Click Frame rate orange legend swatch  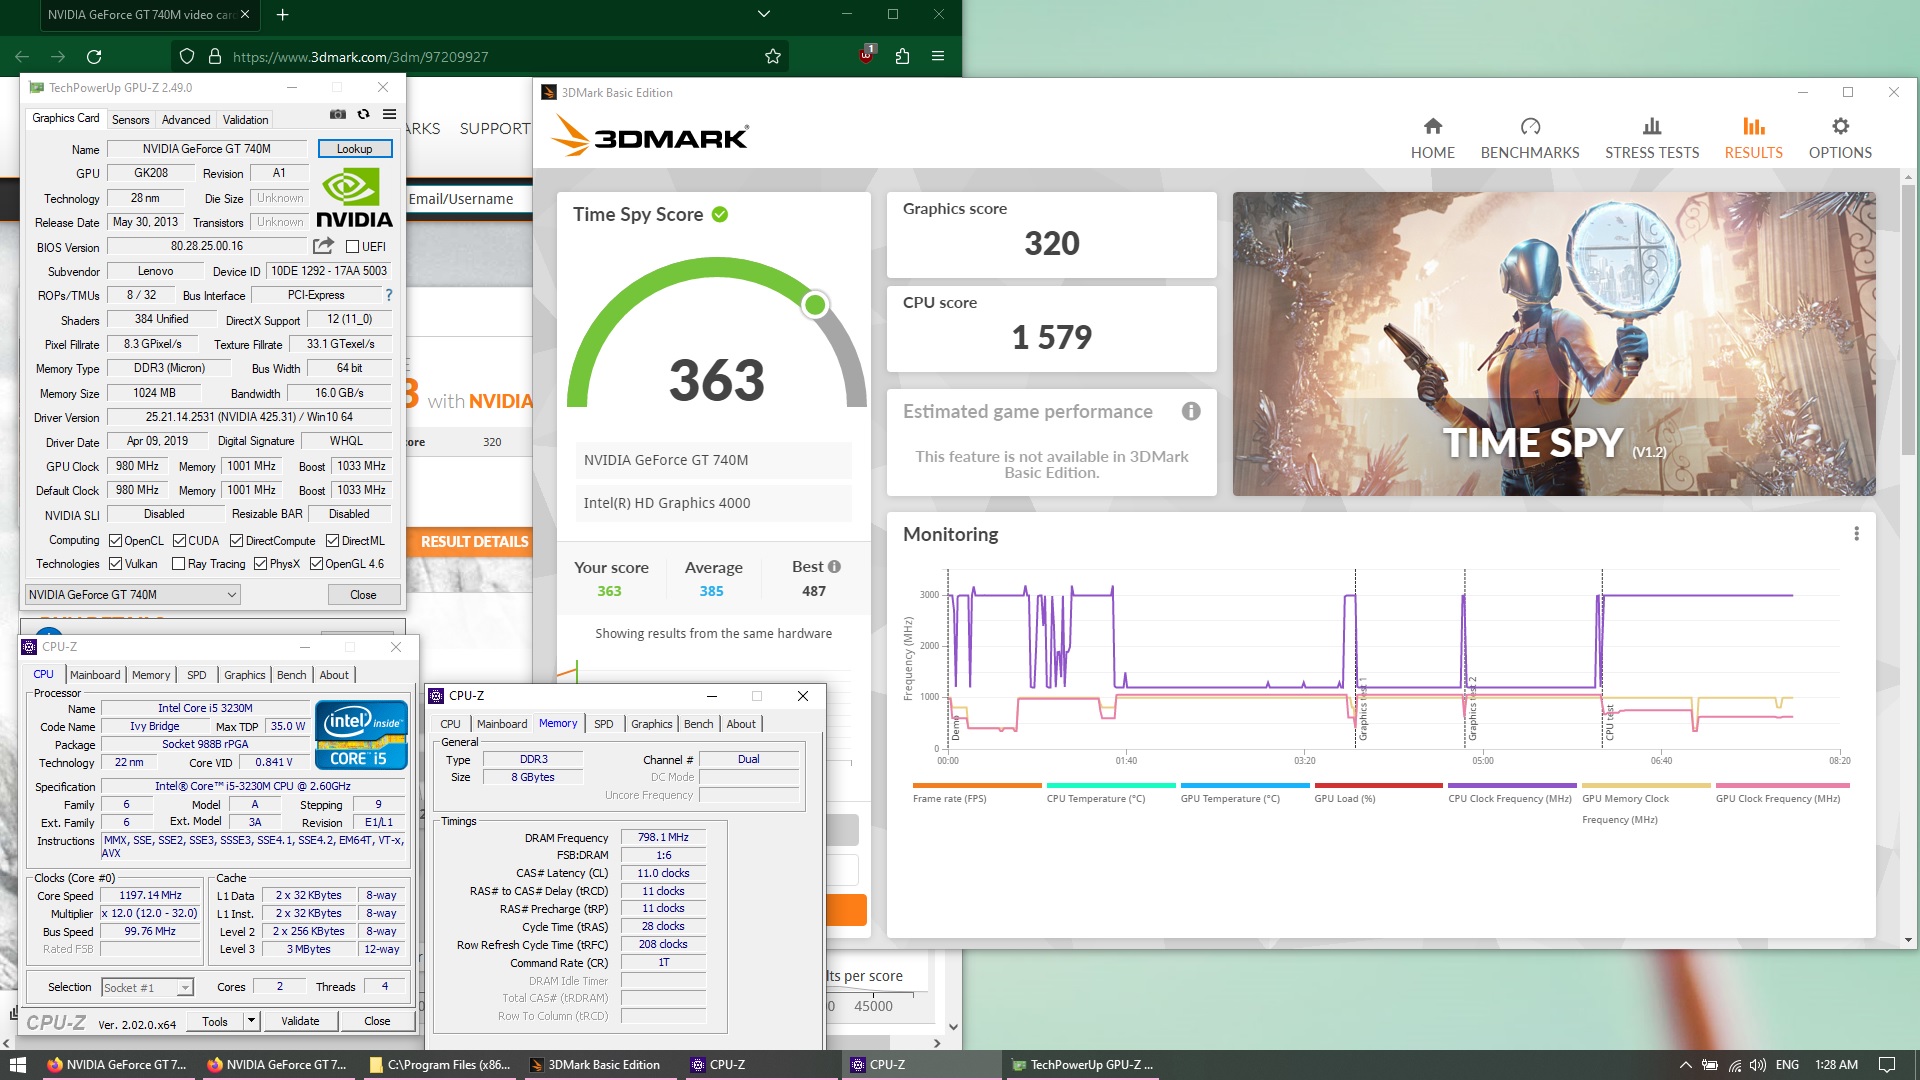(x=977, y=786)
